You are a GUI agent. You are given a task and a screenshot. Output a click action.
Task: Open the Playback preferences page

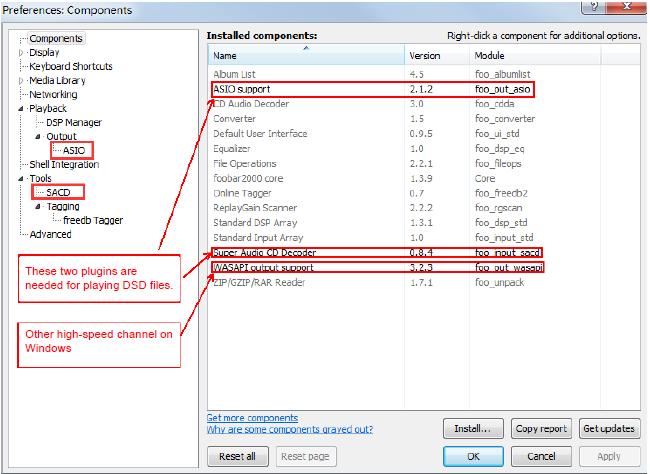pyautogui.click(x=48, y=109)
